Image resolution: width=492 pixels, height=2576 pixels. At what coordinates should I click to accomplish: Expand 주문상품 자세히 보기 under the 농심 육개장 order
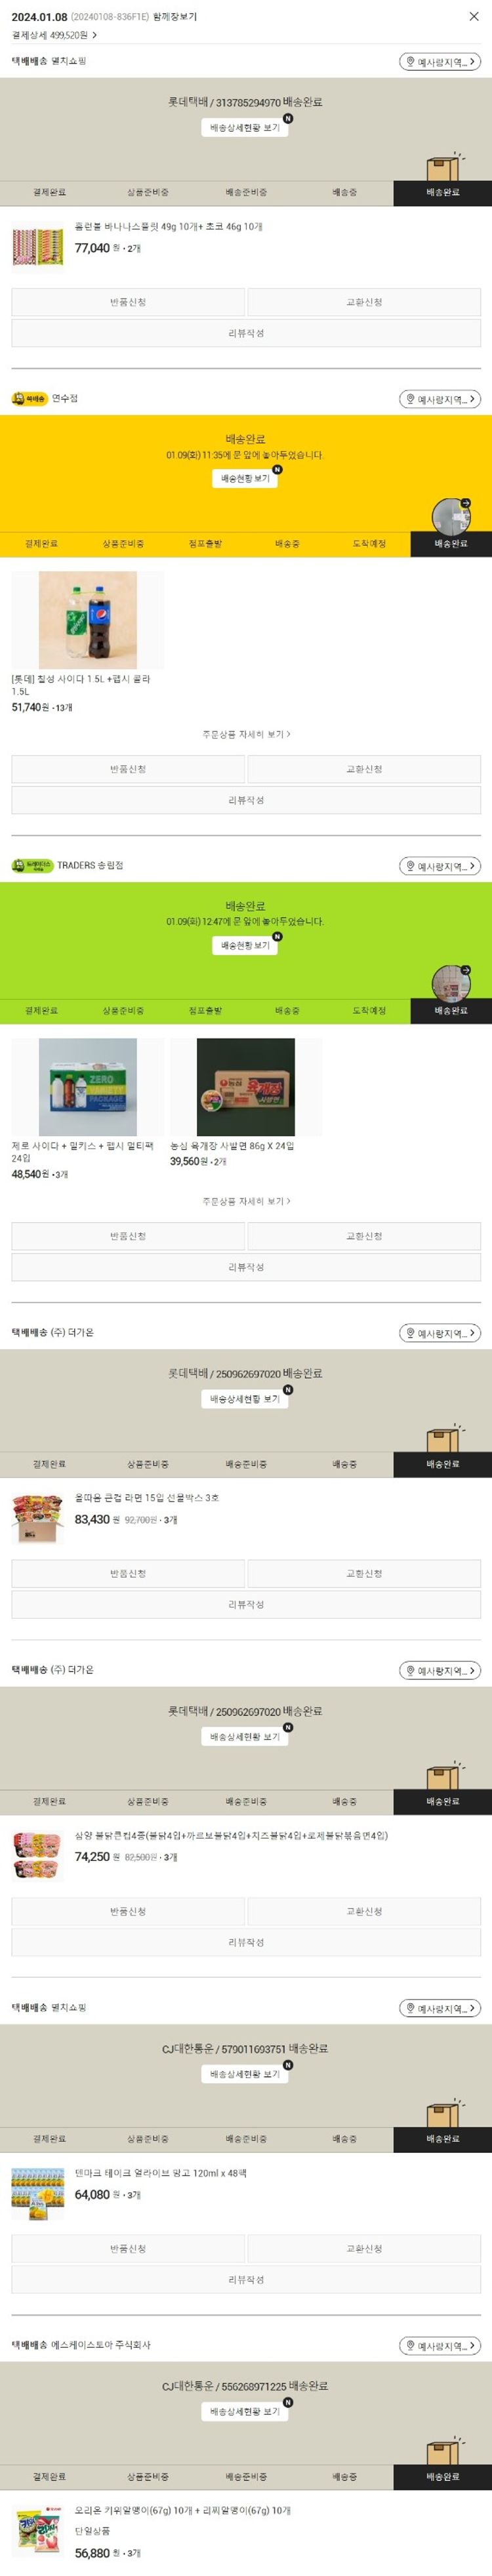(246, 1201)
